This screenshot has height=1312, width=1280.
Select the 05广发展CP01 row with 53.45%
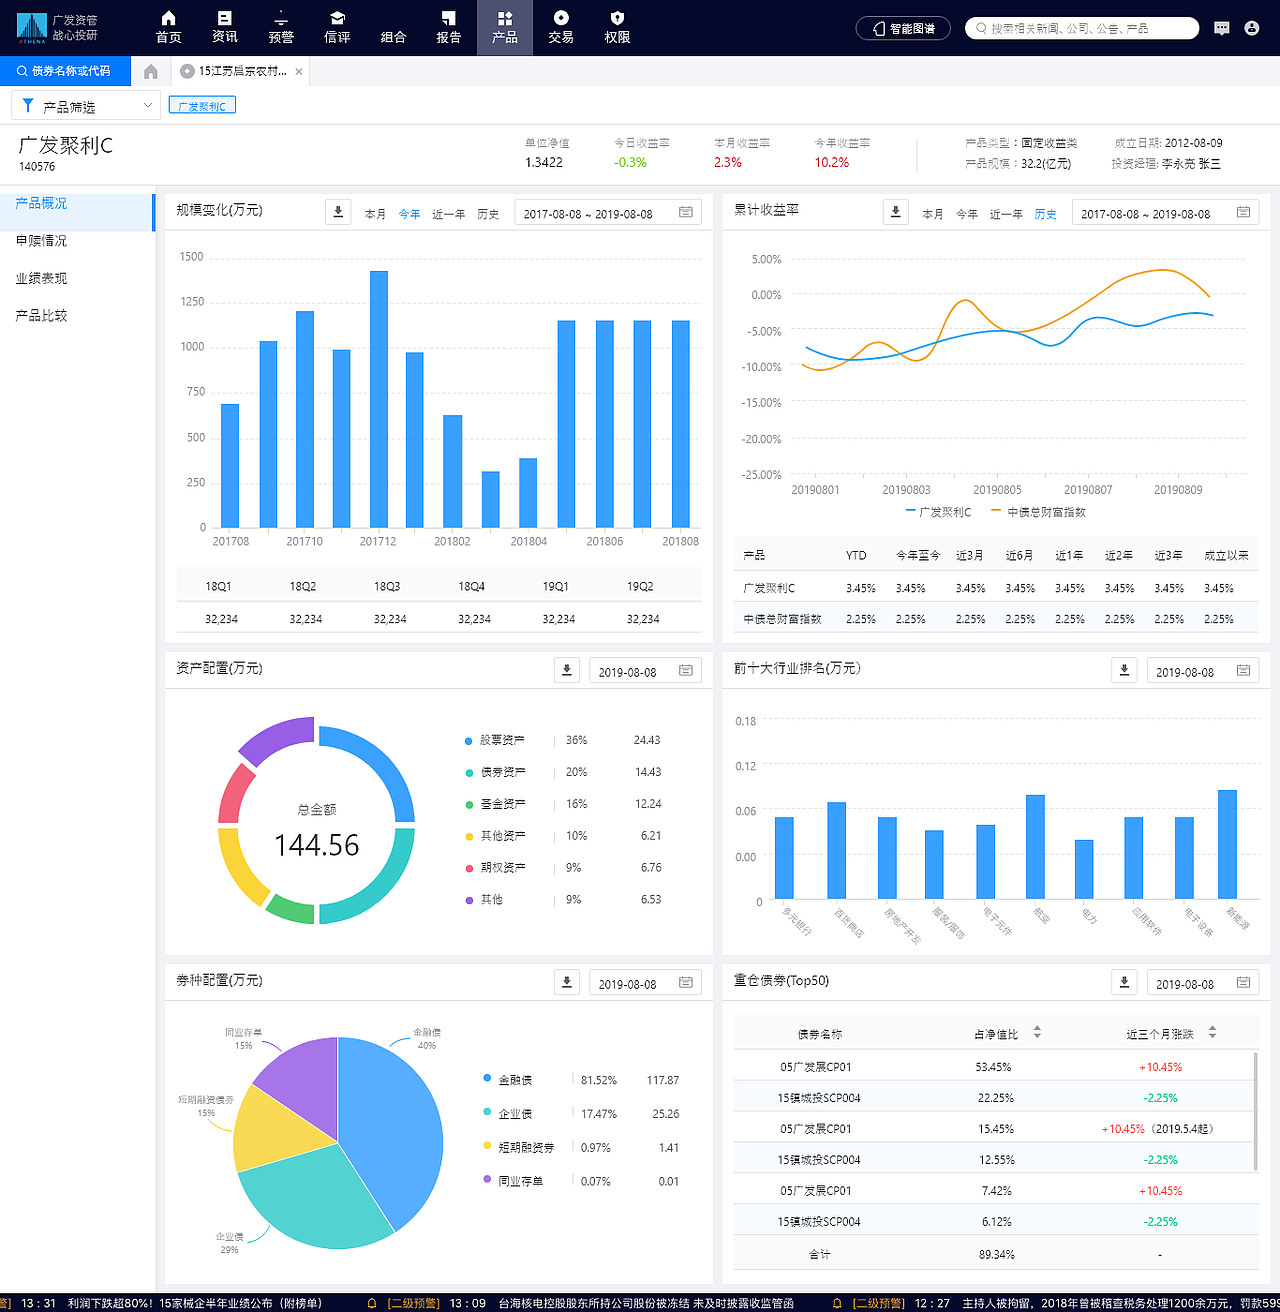[x=995, y=1067]
